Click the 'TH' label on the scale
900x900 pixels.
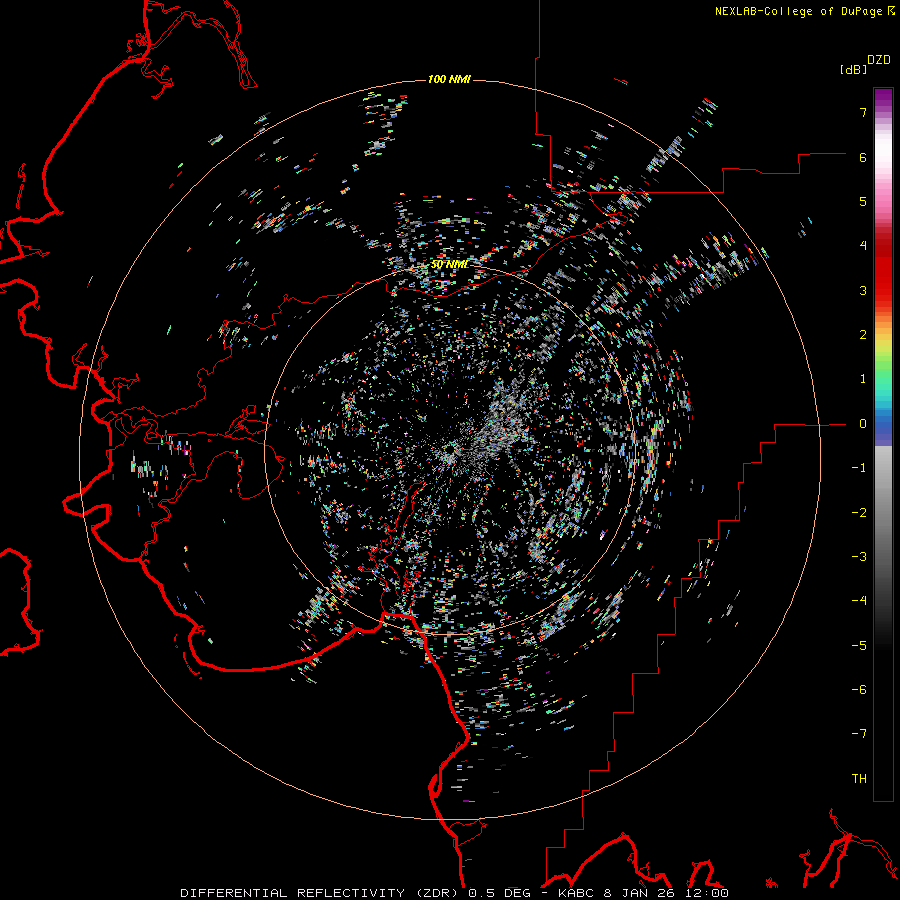(859, 779)
